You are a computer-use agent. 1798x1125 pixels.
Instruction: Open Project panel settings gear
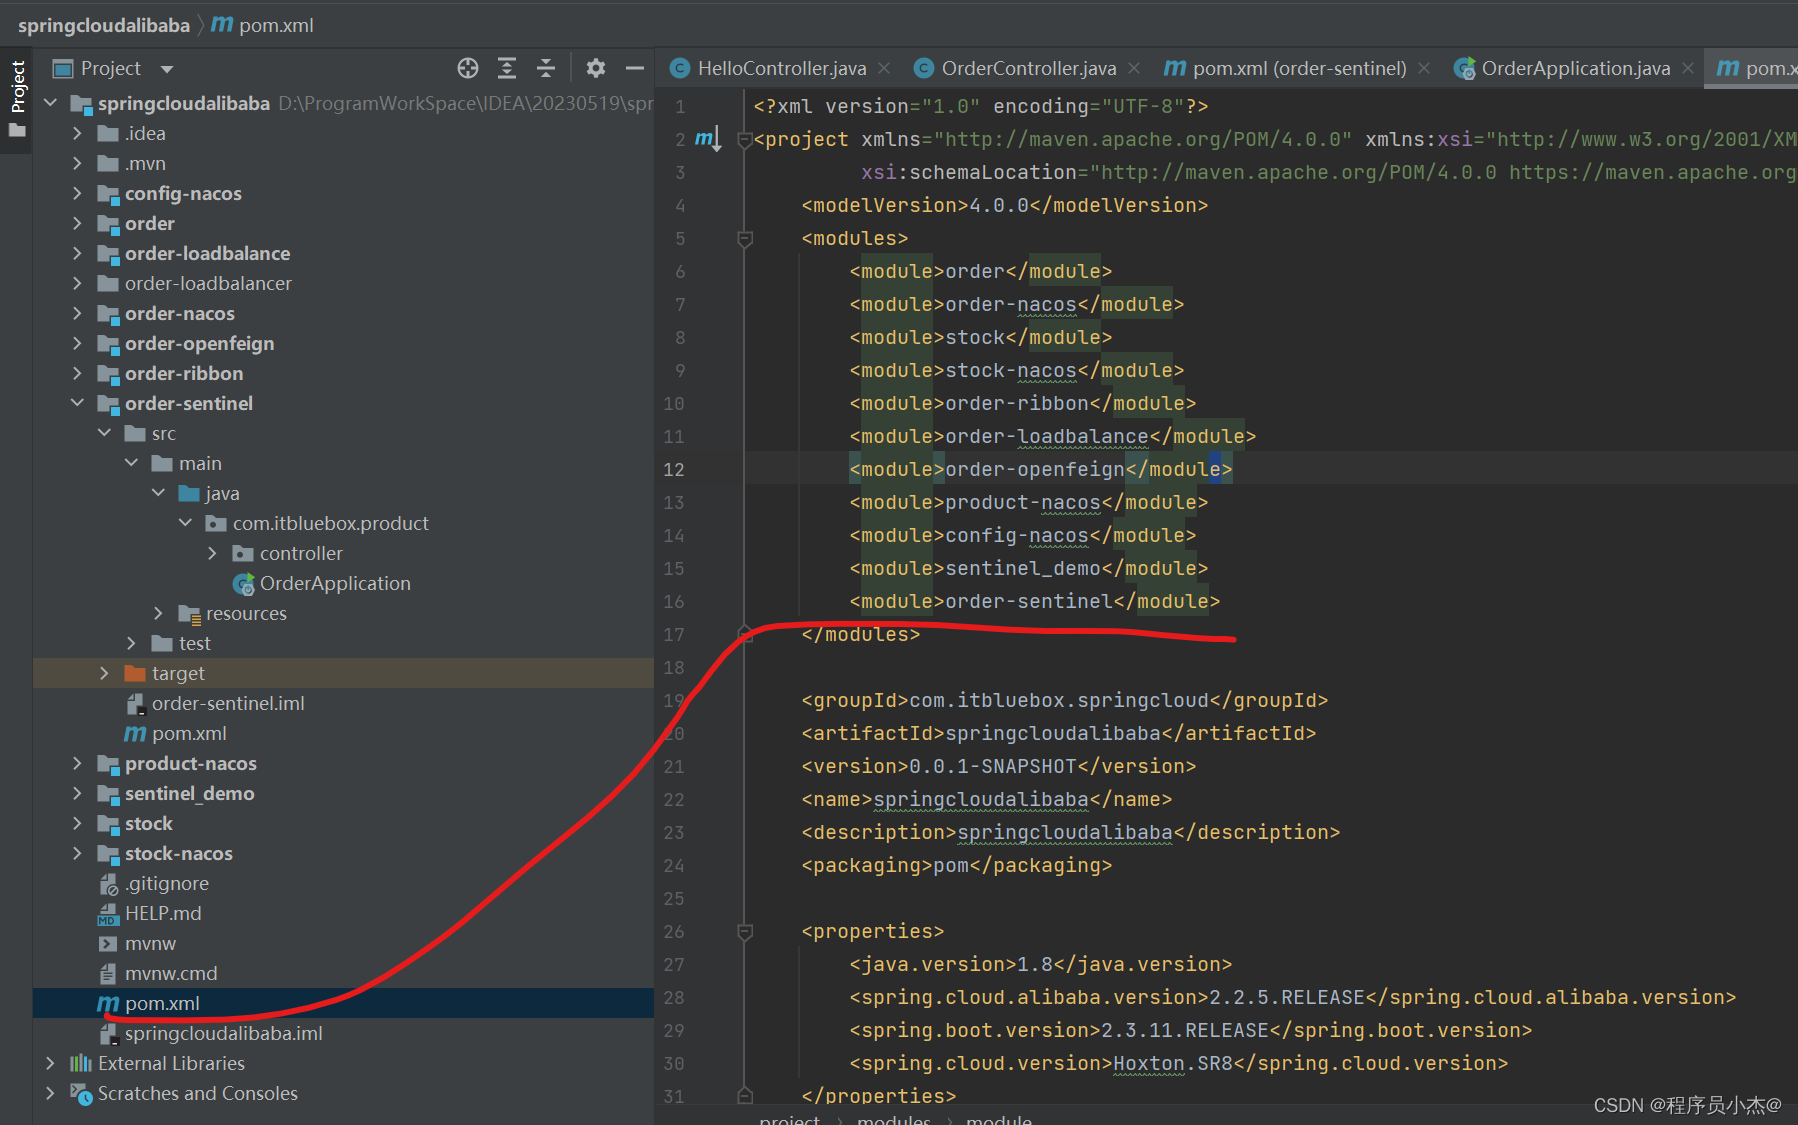tap(596, 68)
